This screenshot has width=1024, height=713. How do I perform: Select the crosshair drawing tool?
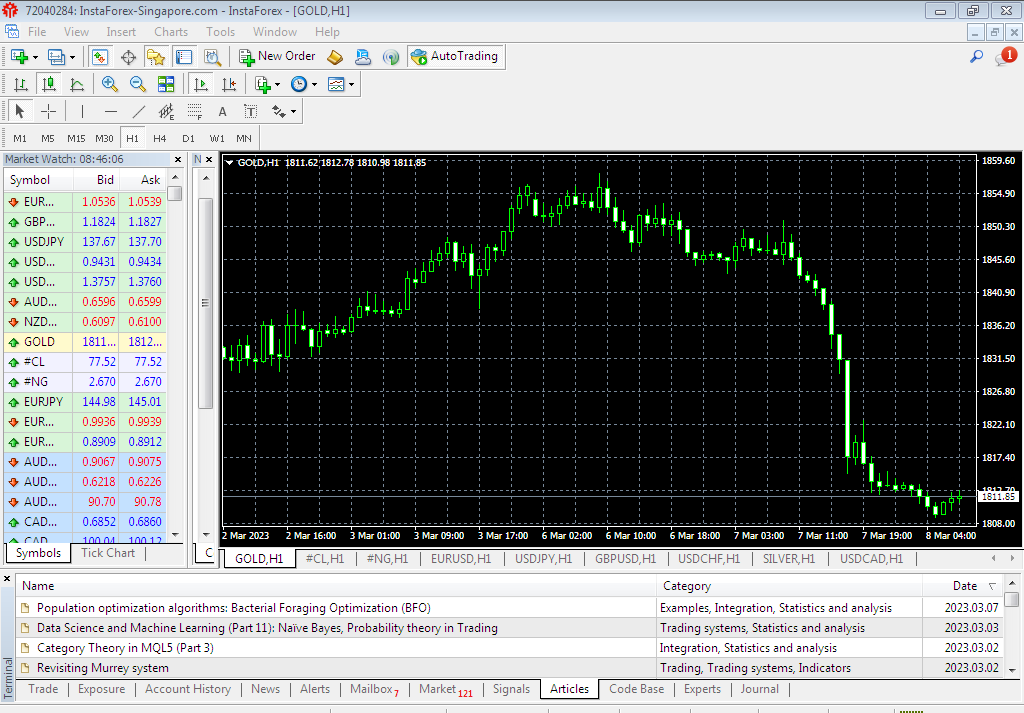click(x=48, y=112)
